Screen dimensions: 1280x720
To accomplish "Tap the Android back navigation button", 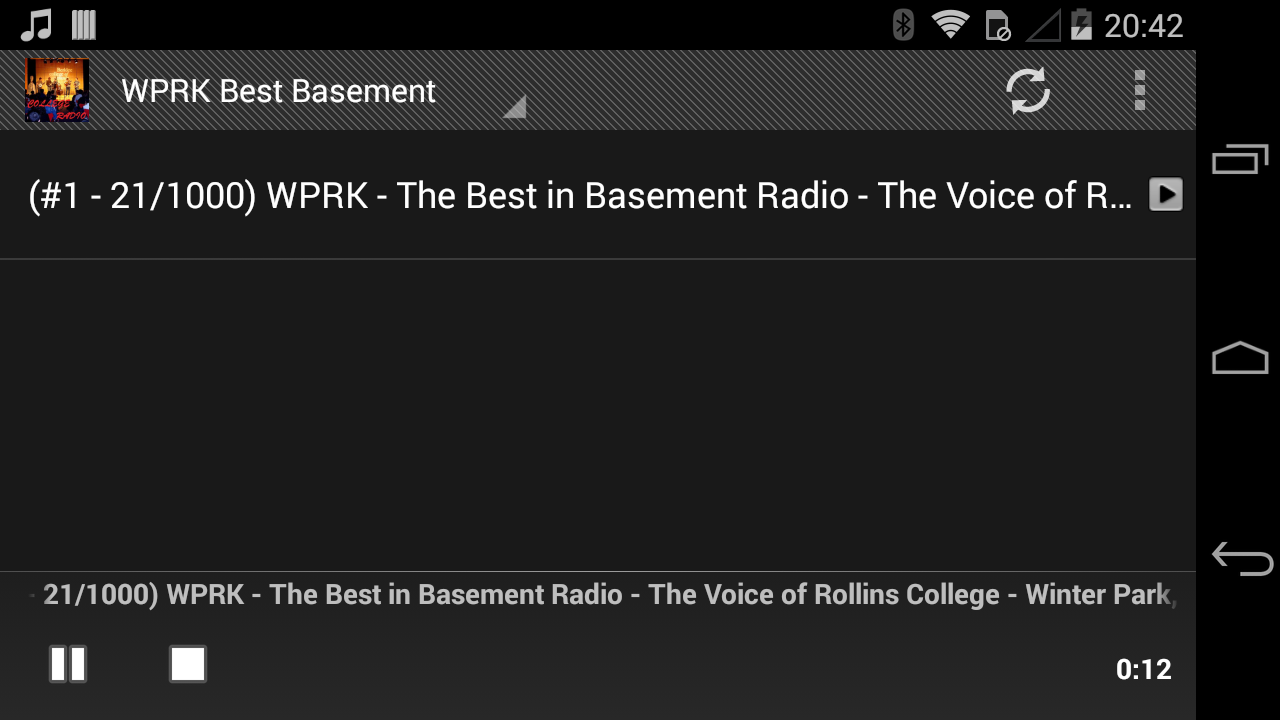I will click(x=1241, y=558).
